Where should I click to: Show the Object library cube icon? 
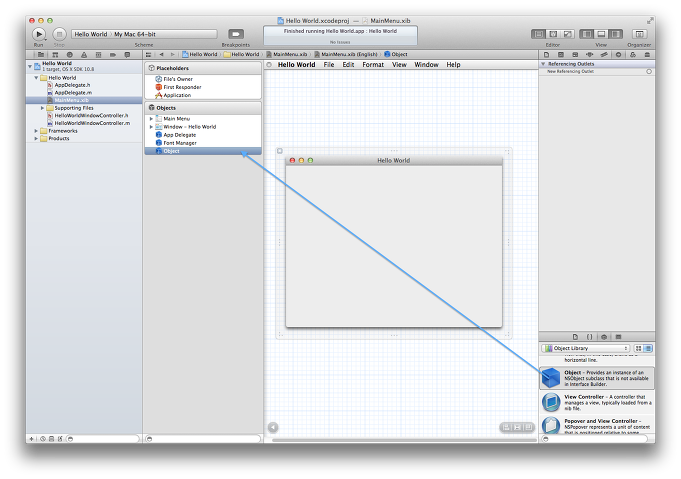[604, 337]
